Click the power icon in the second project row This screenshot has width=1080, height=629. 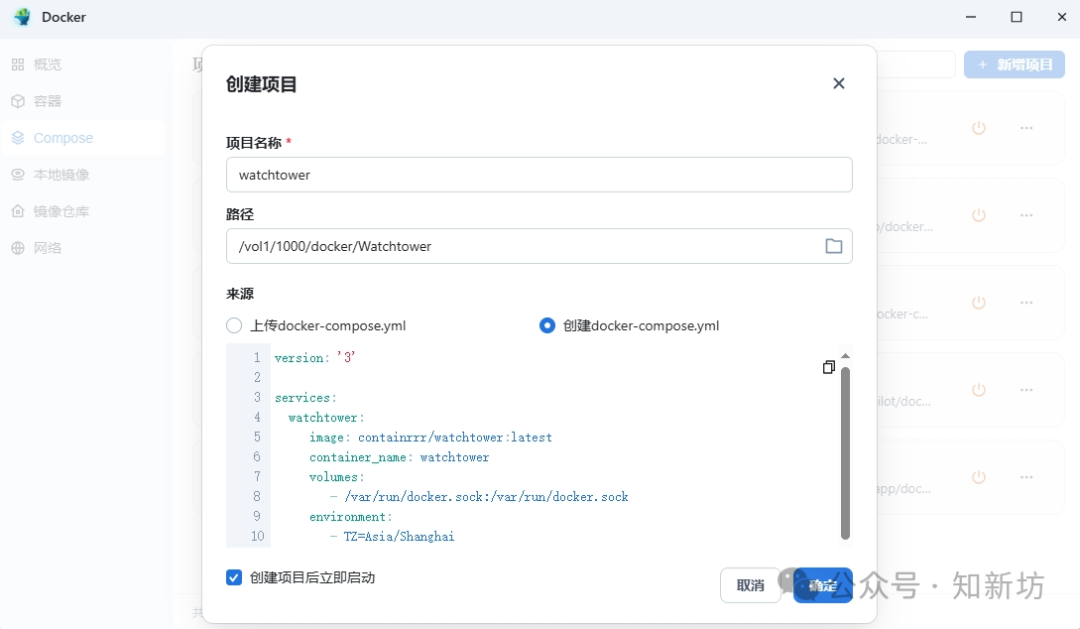click(978, 215)
